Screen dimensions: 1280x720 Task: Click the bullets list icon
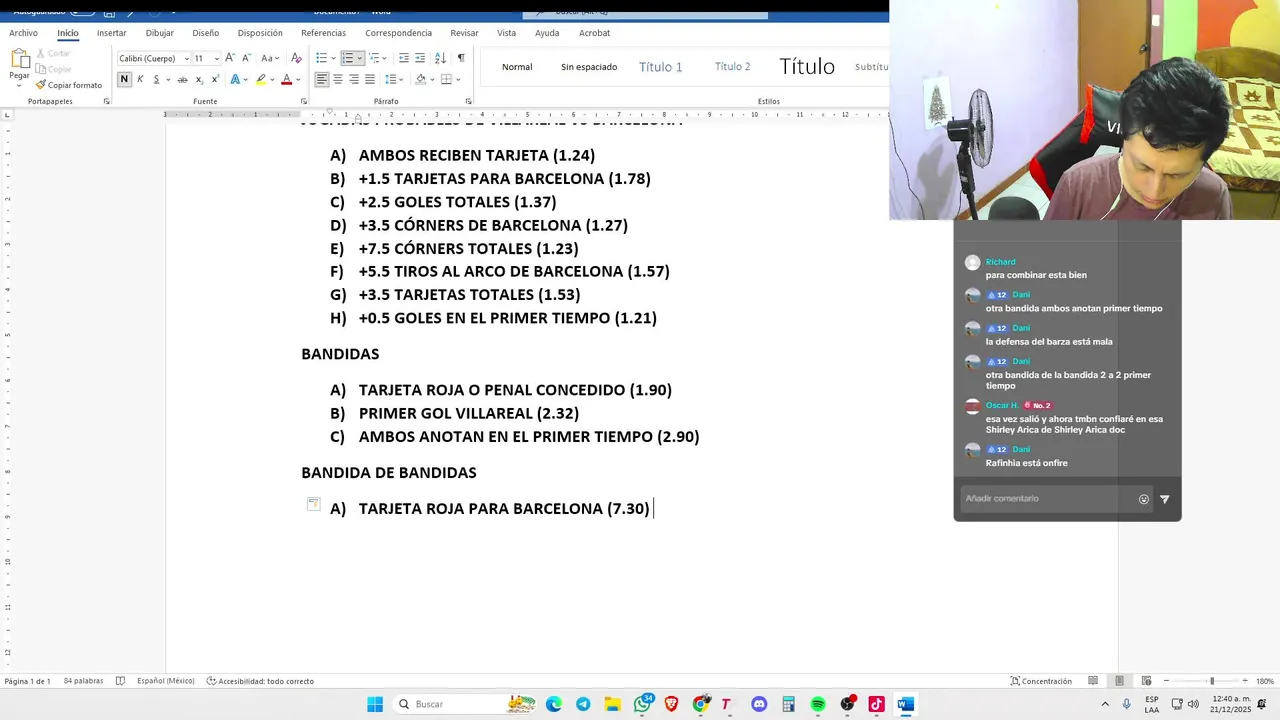point(322,58)
